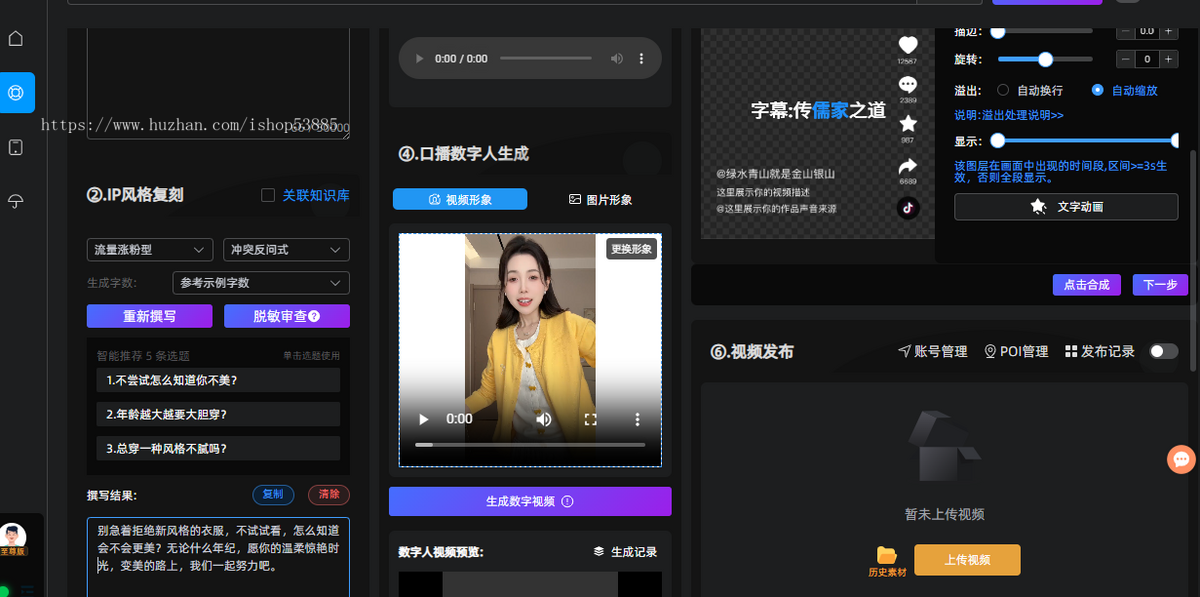Click 生成数字视频 generate button
The height and width of the screenshot is (597, 1200).
point(530,501)
